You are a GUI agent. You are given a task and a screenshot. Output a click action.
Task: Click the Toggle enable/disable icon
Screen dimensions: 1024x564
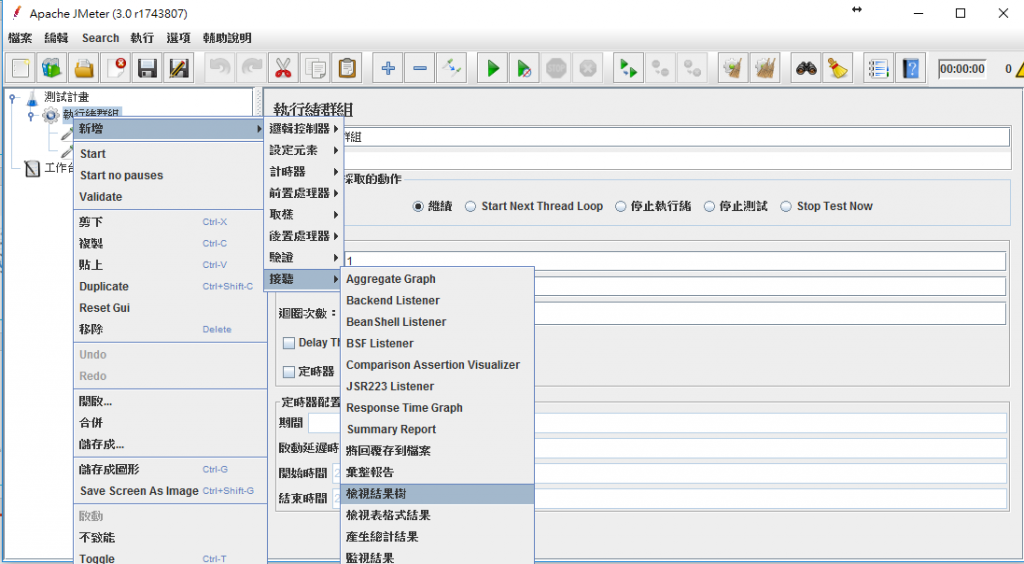coord(451,68)
